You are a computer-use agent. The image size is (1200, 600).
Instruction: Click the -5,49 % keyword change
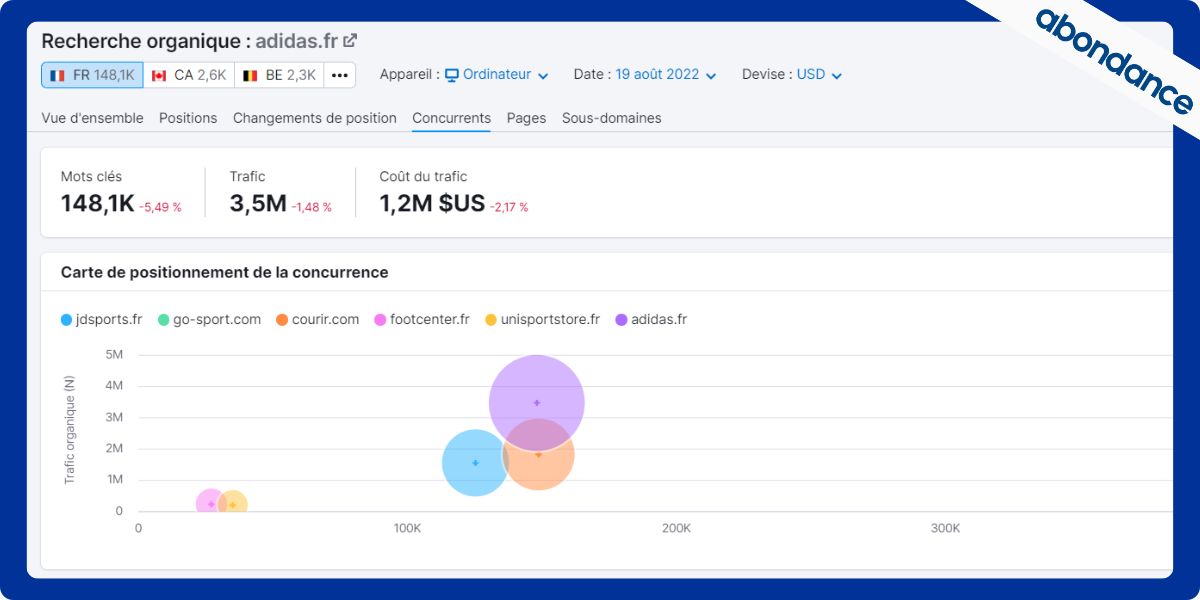(x=161, y=207)
